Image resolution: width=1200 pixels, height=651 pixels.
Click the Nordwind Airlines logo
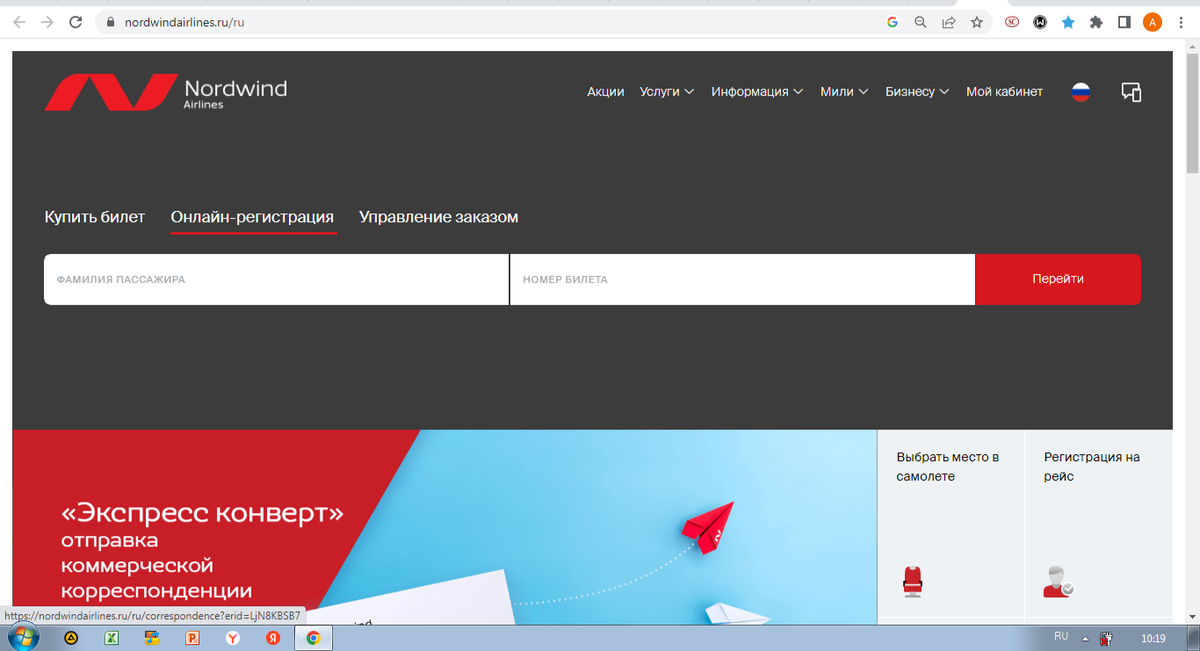pyautogui.click(x=165, y=92)
